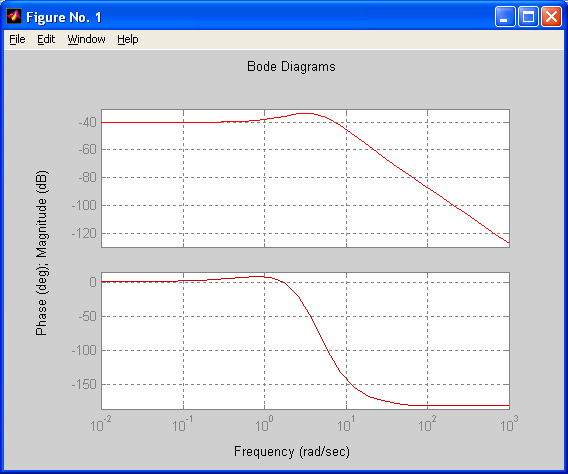Click the -100 magnitude axis tick label
Image resolution: width=568 pixels, height=474 pixels.
coord(84,205)
